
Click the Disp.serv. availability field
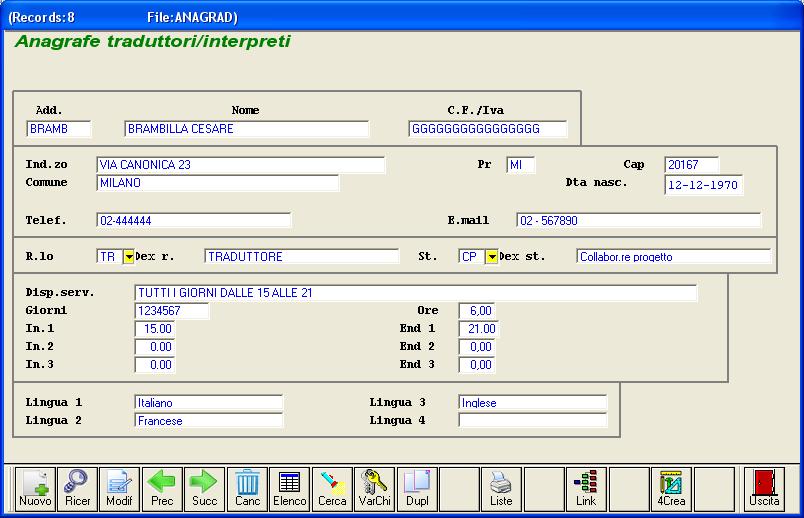415,293
